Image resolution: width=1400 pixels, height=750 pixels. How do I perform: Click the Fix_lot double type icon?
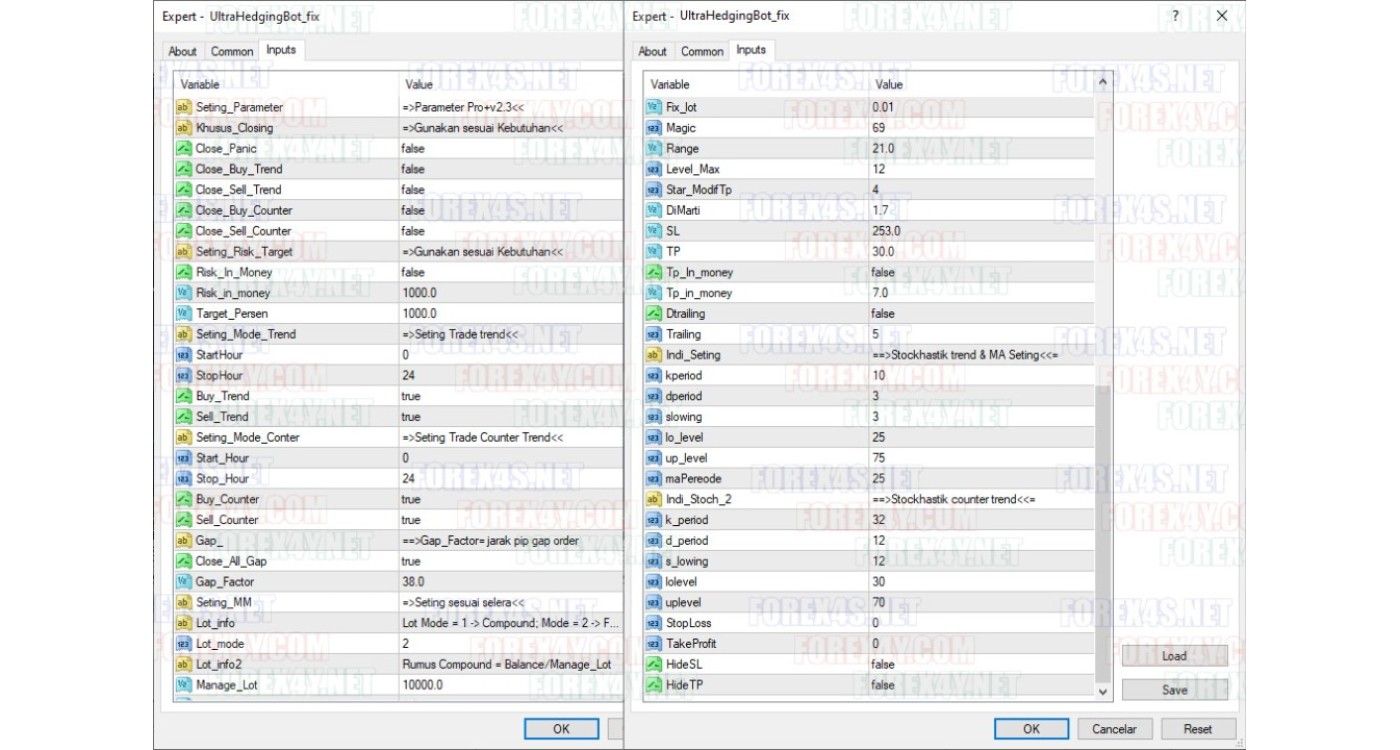(654, 107)
